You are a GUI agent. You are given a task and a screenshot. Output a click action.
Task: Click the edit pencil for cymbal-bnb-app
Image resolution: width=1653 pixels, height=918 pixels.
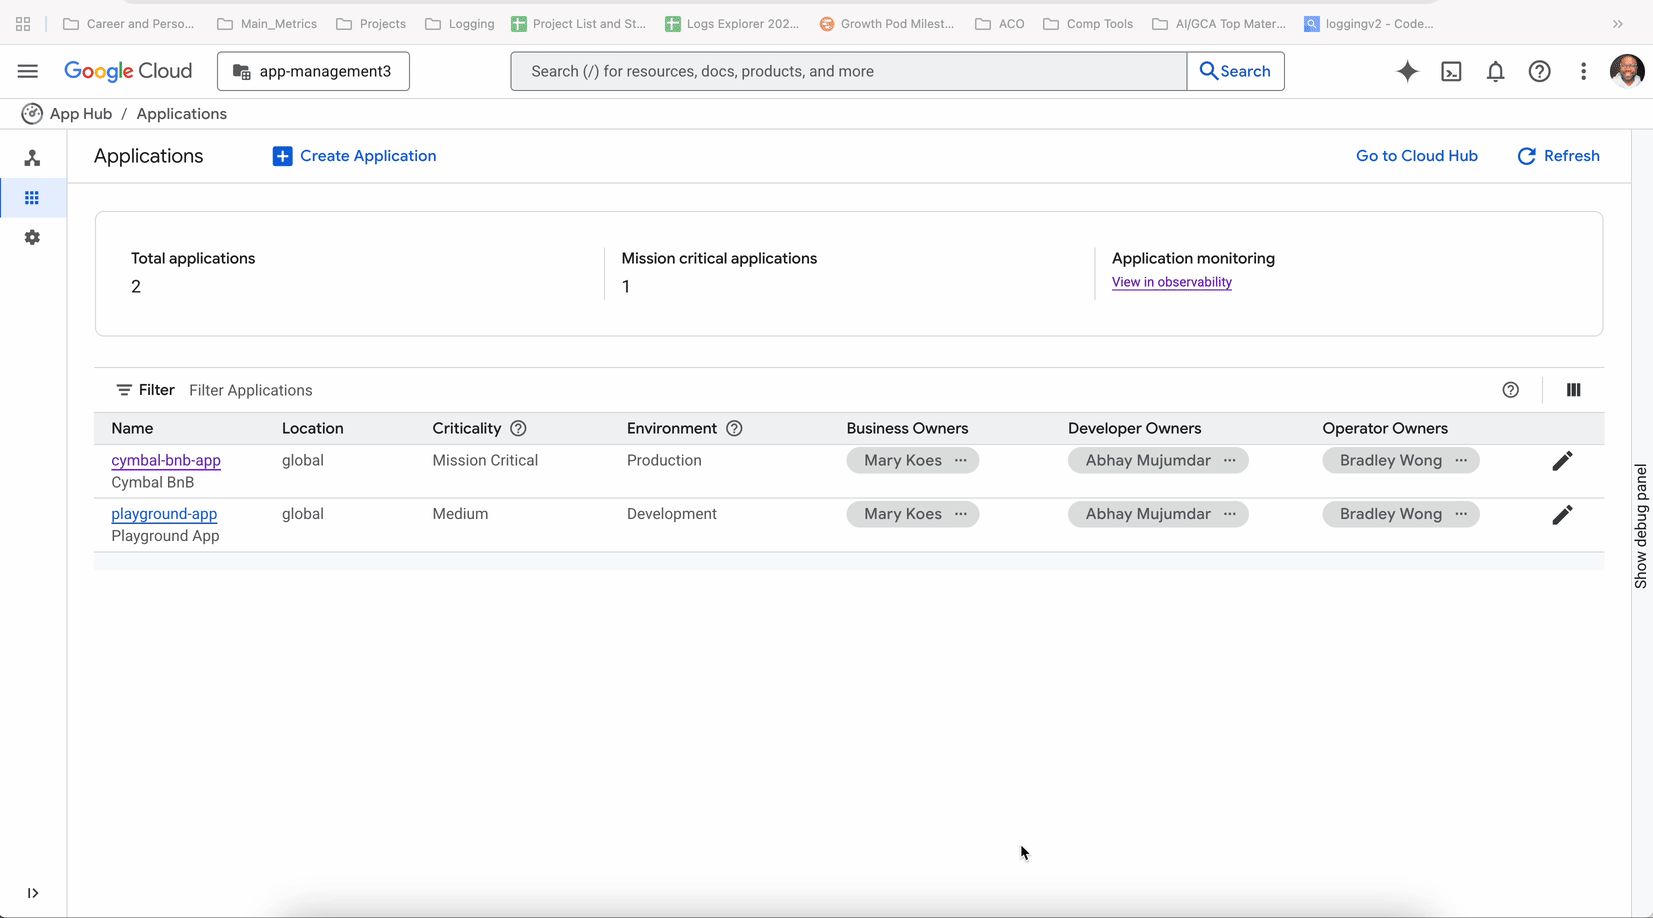pos(1562,461)
